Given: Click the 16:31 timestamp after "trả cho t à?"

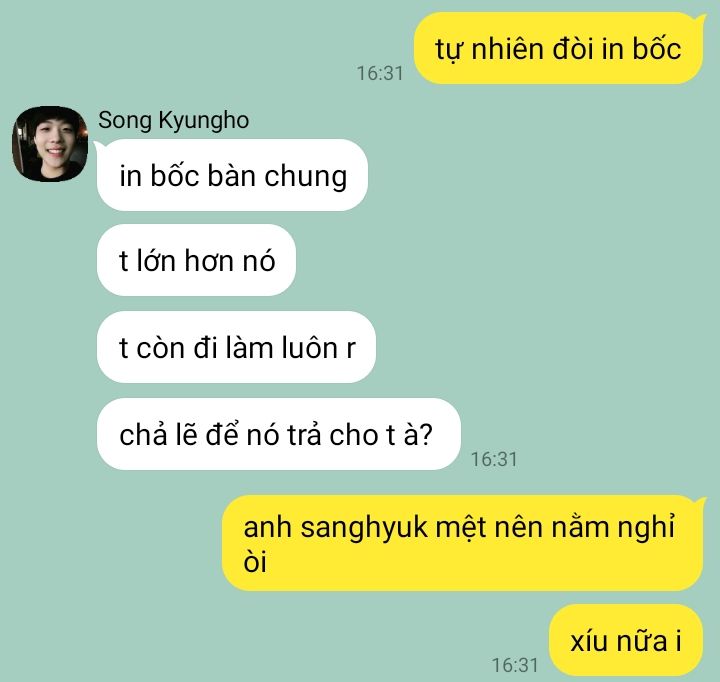Looking at the screenshot, I should point(494,459).
